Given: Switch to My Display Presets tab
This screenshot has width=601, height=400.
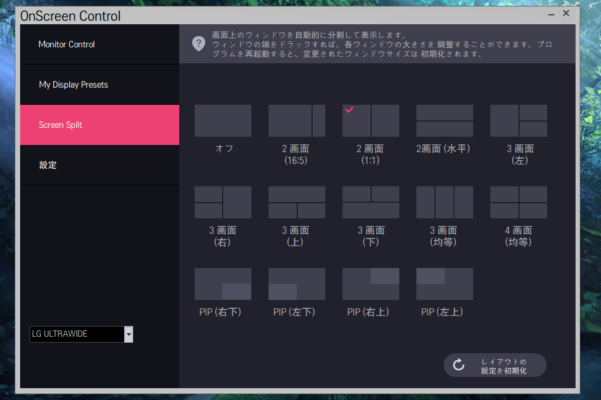Looking at the screenshot, I should (99, 85).
